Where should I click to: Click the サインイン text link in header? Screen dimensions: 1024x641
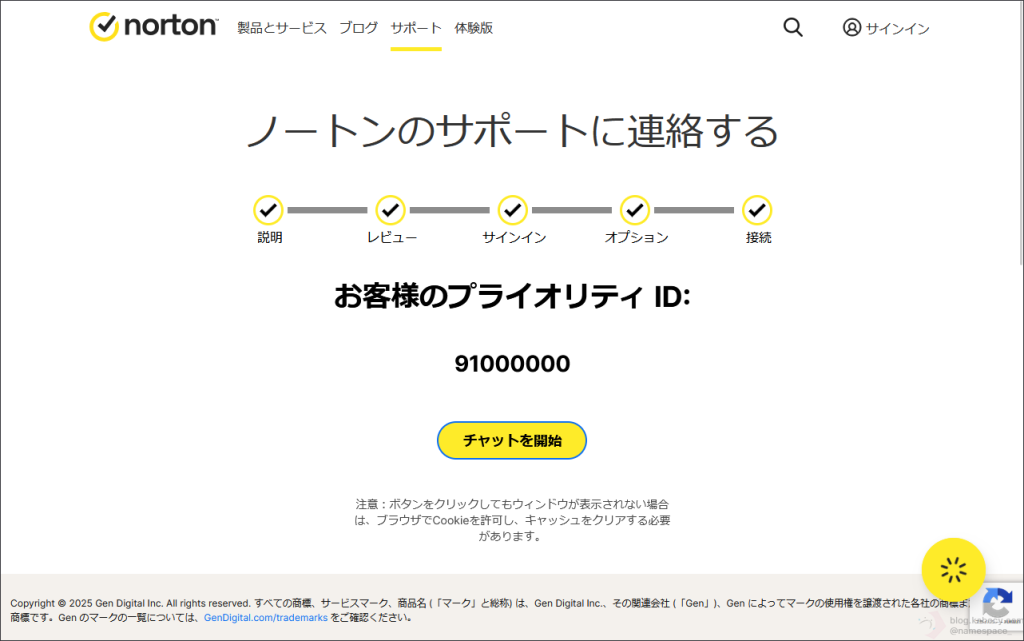(897, 29)
